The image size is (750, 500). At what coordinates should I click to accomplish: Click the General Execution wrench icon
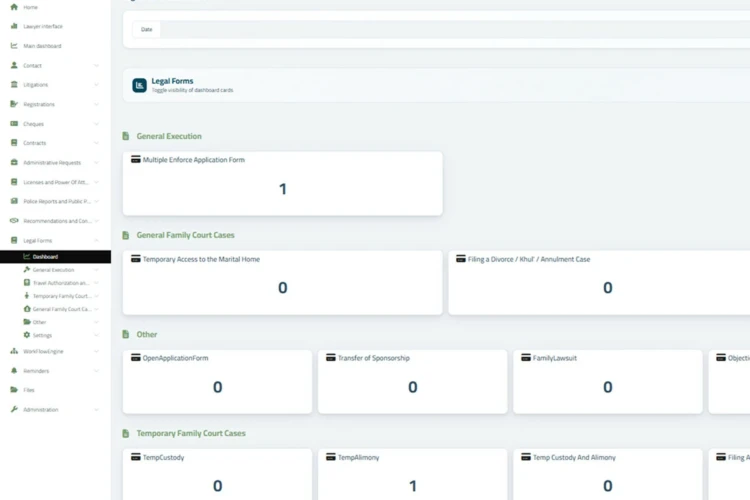(27, 269)
